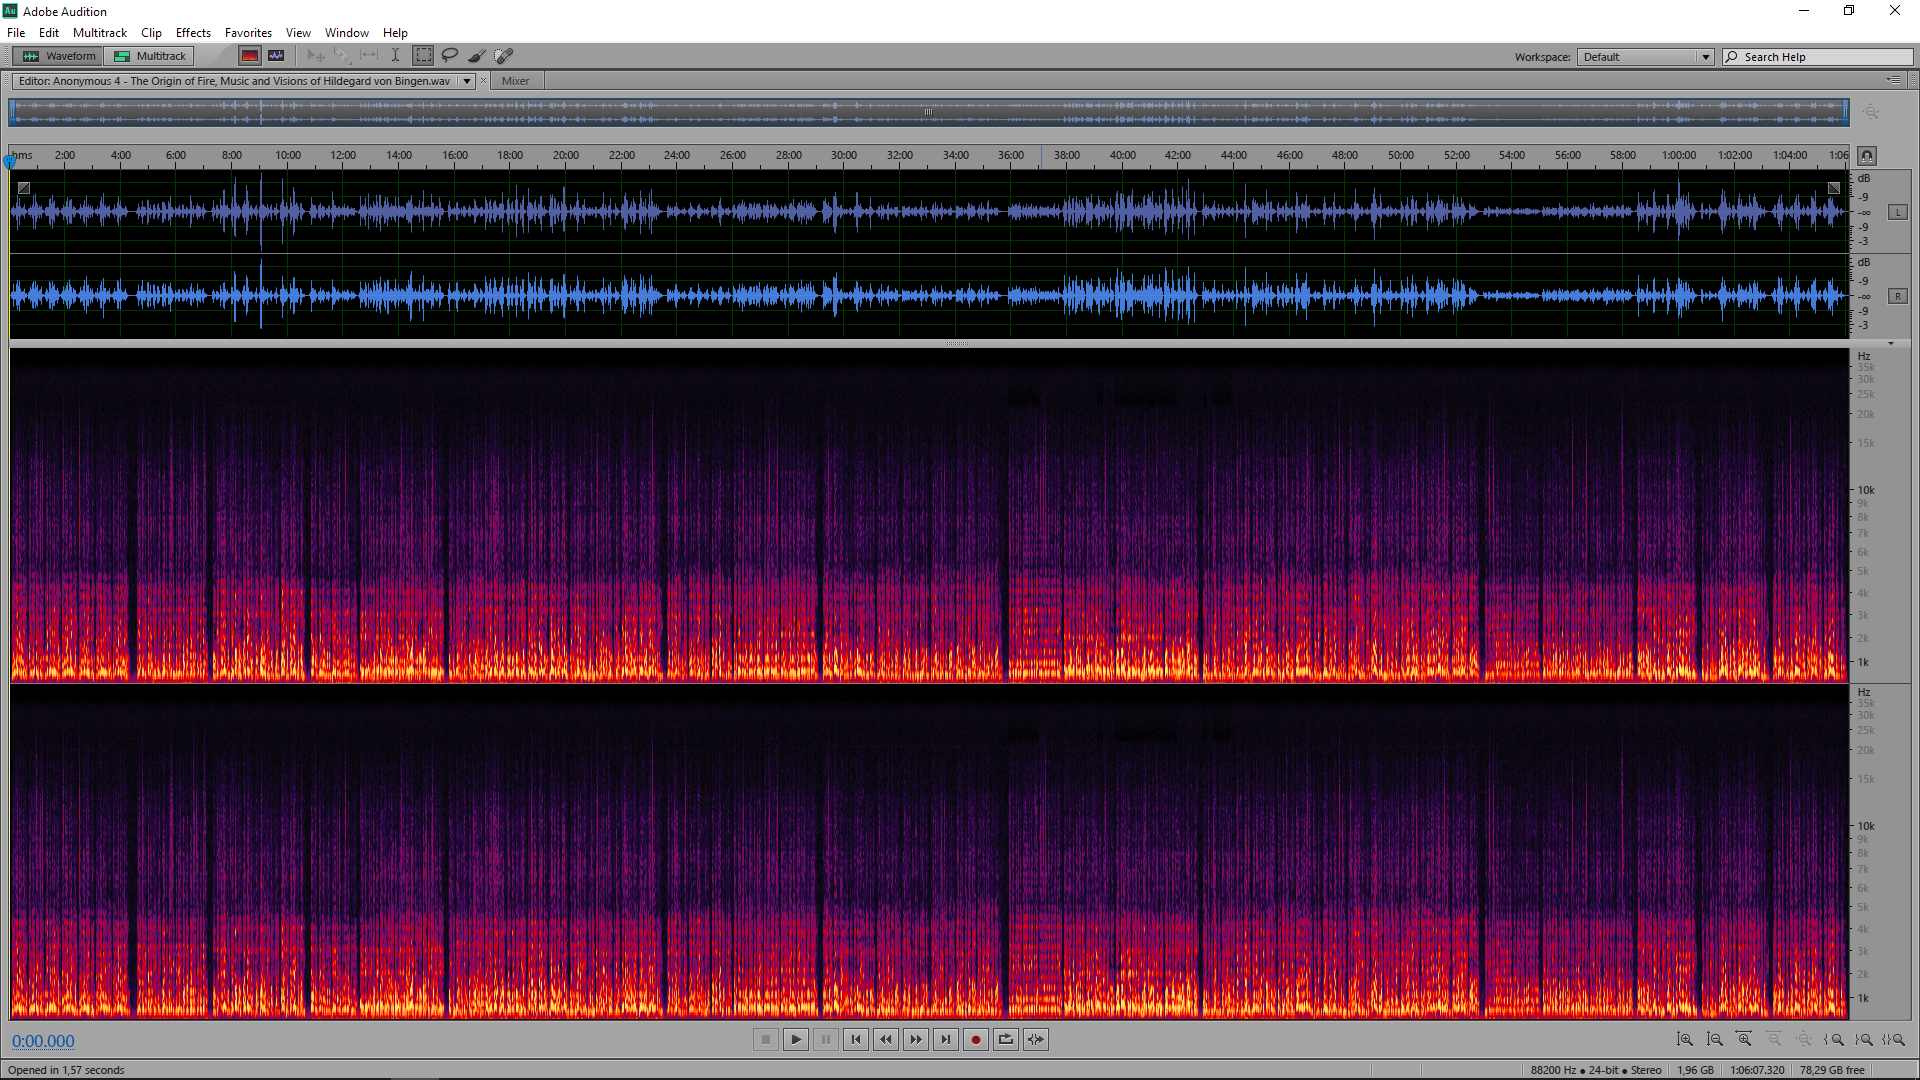Select the Paintbrush Selection tool
This screenshot has height=1080, width=1920.
tap(477, 56)
